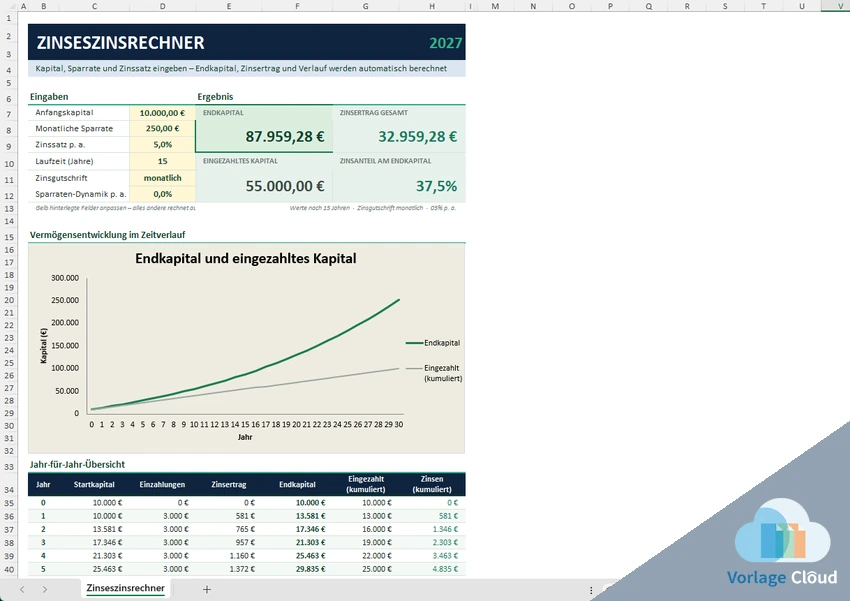Click the Startkapital table header
This screenshot has width=850, height=601.
coord(94,484)
